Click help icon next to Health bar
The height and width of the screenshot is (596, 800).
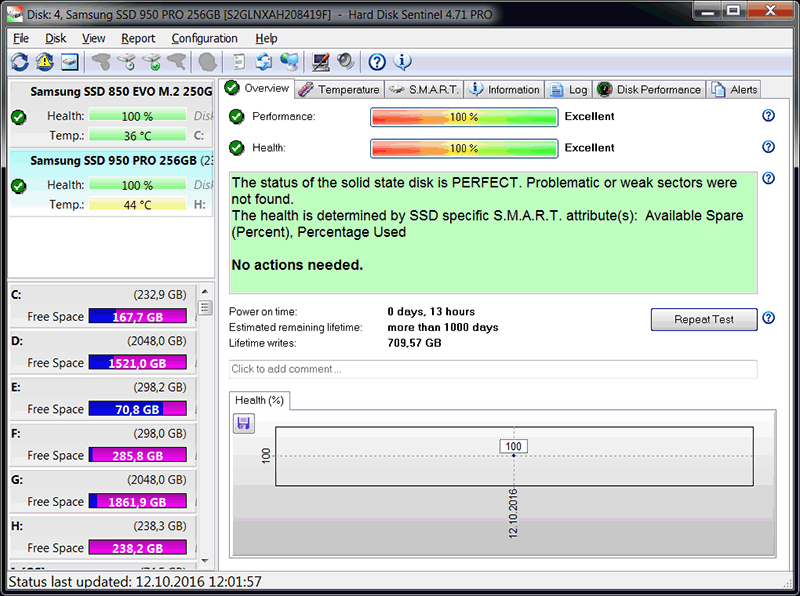[768, 147]
